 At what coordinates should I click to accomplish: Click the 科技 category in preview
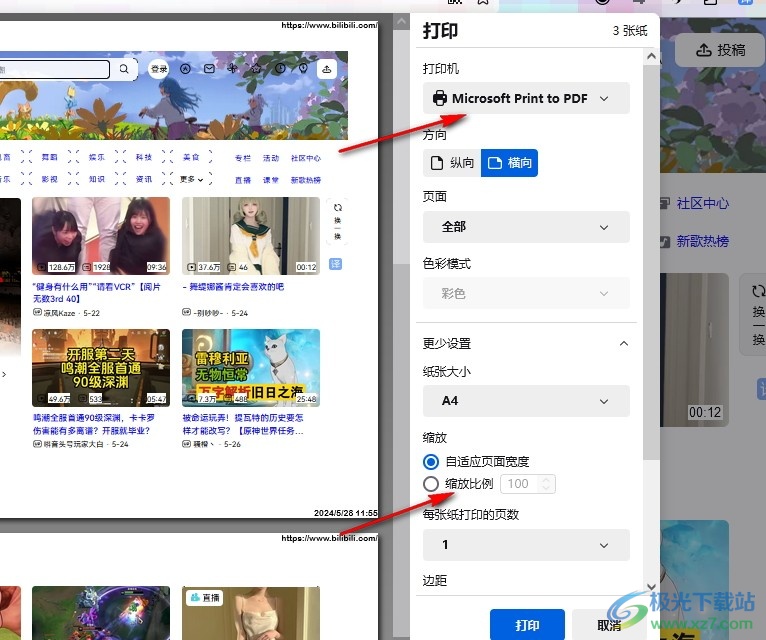coord(144,157)
